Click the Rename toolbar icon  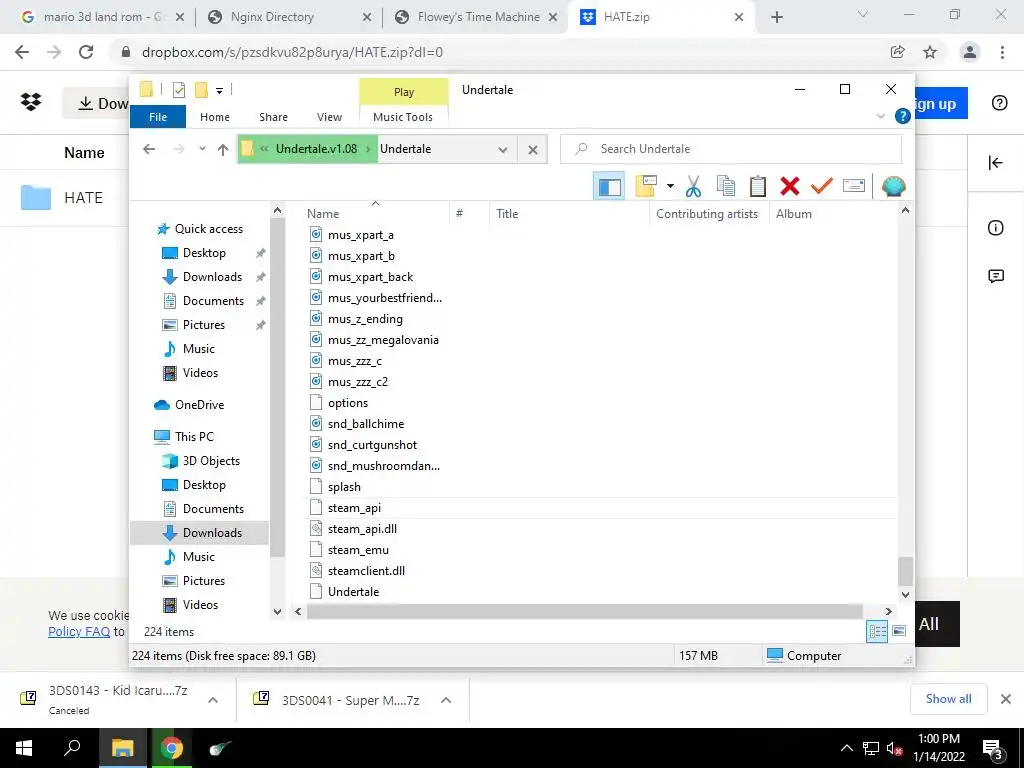854,186
